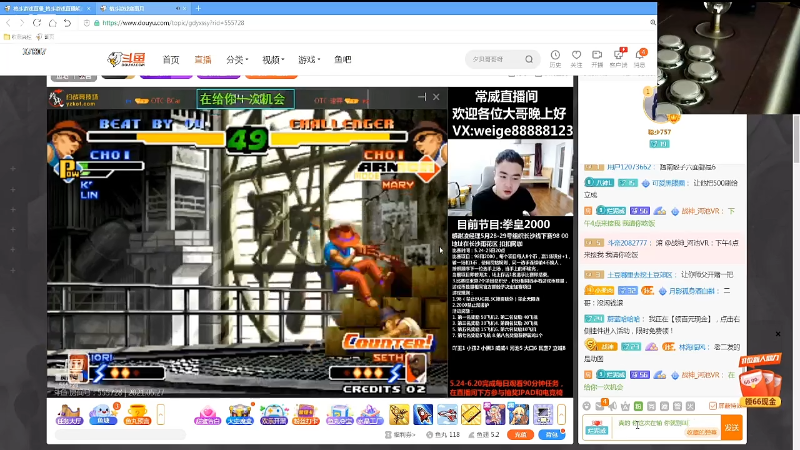
Task: Click the chat megaphone horn icon
Action: click(612, 406)
